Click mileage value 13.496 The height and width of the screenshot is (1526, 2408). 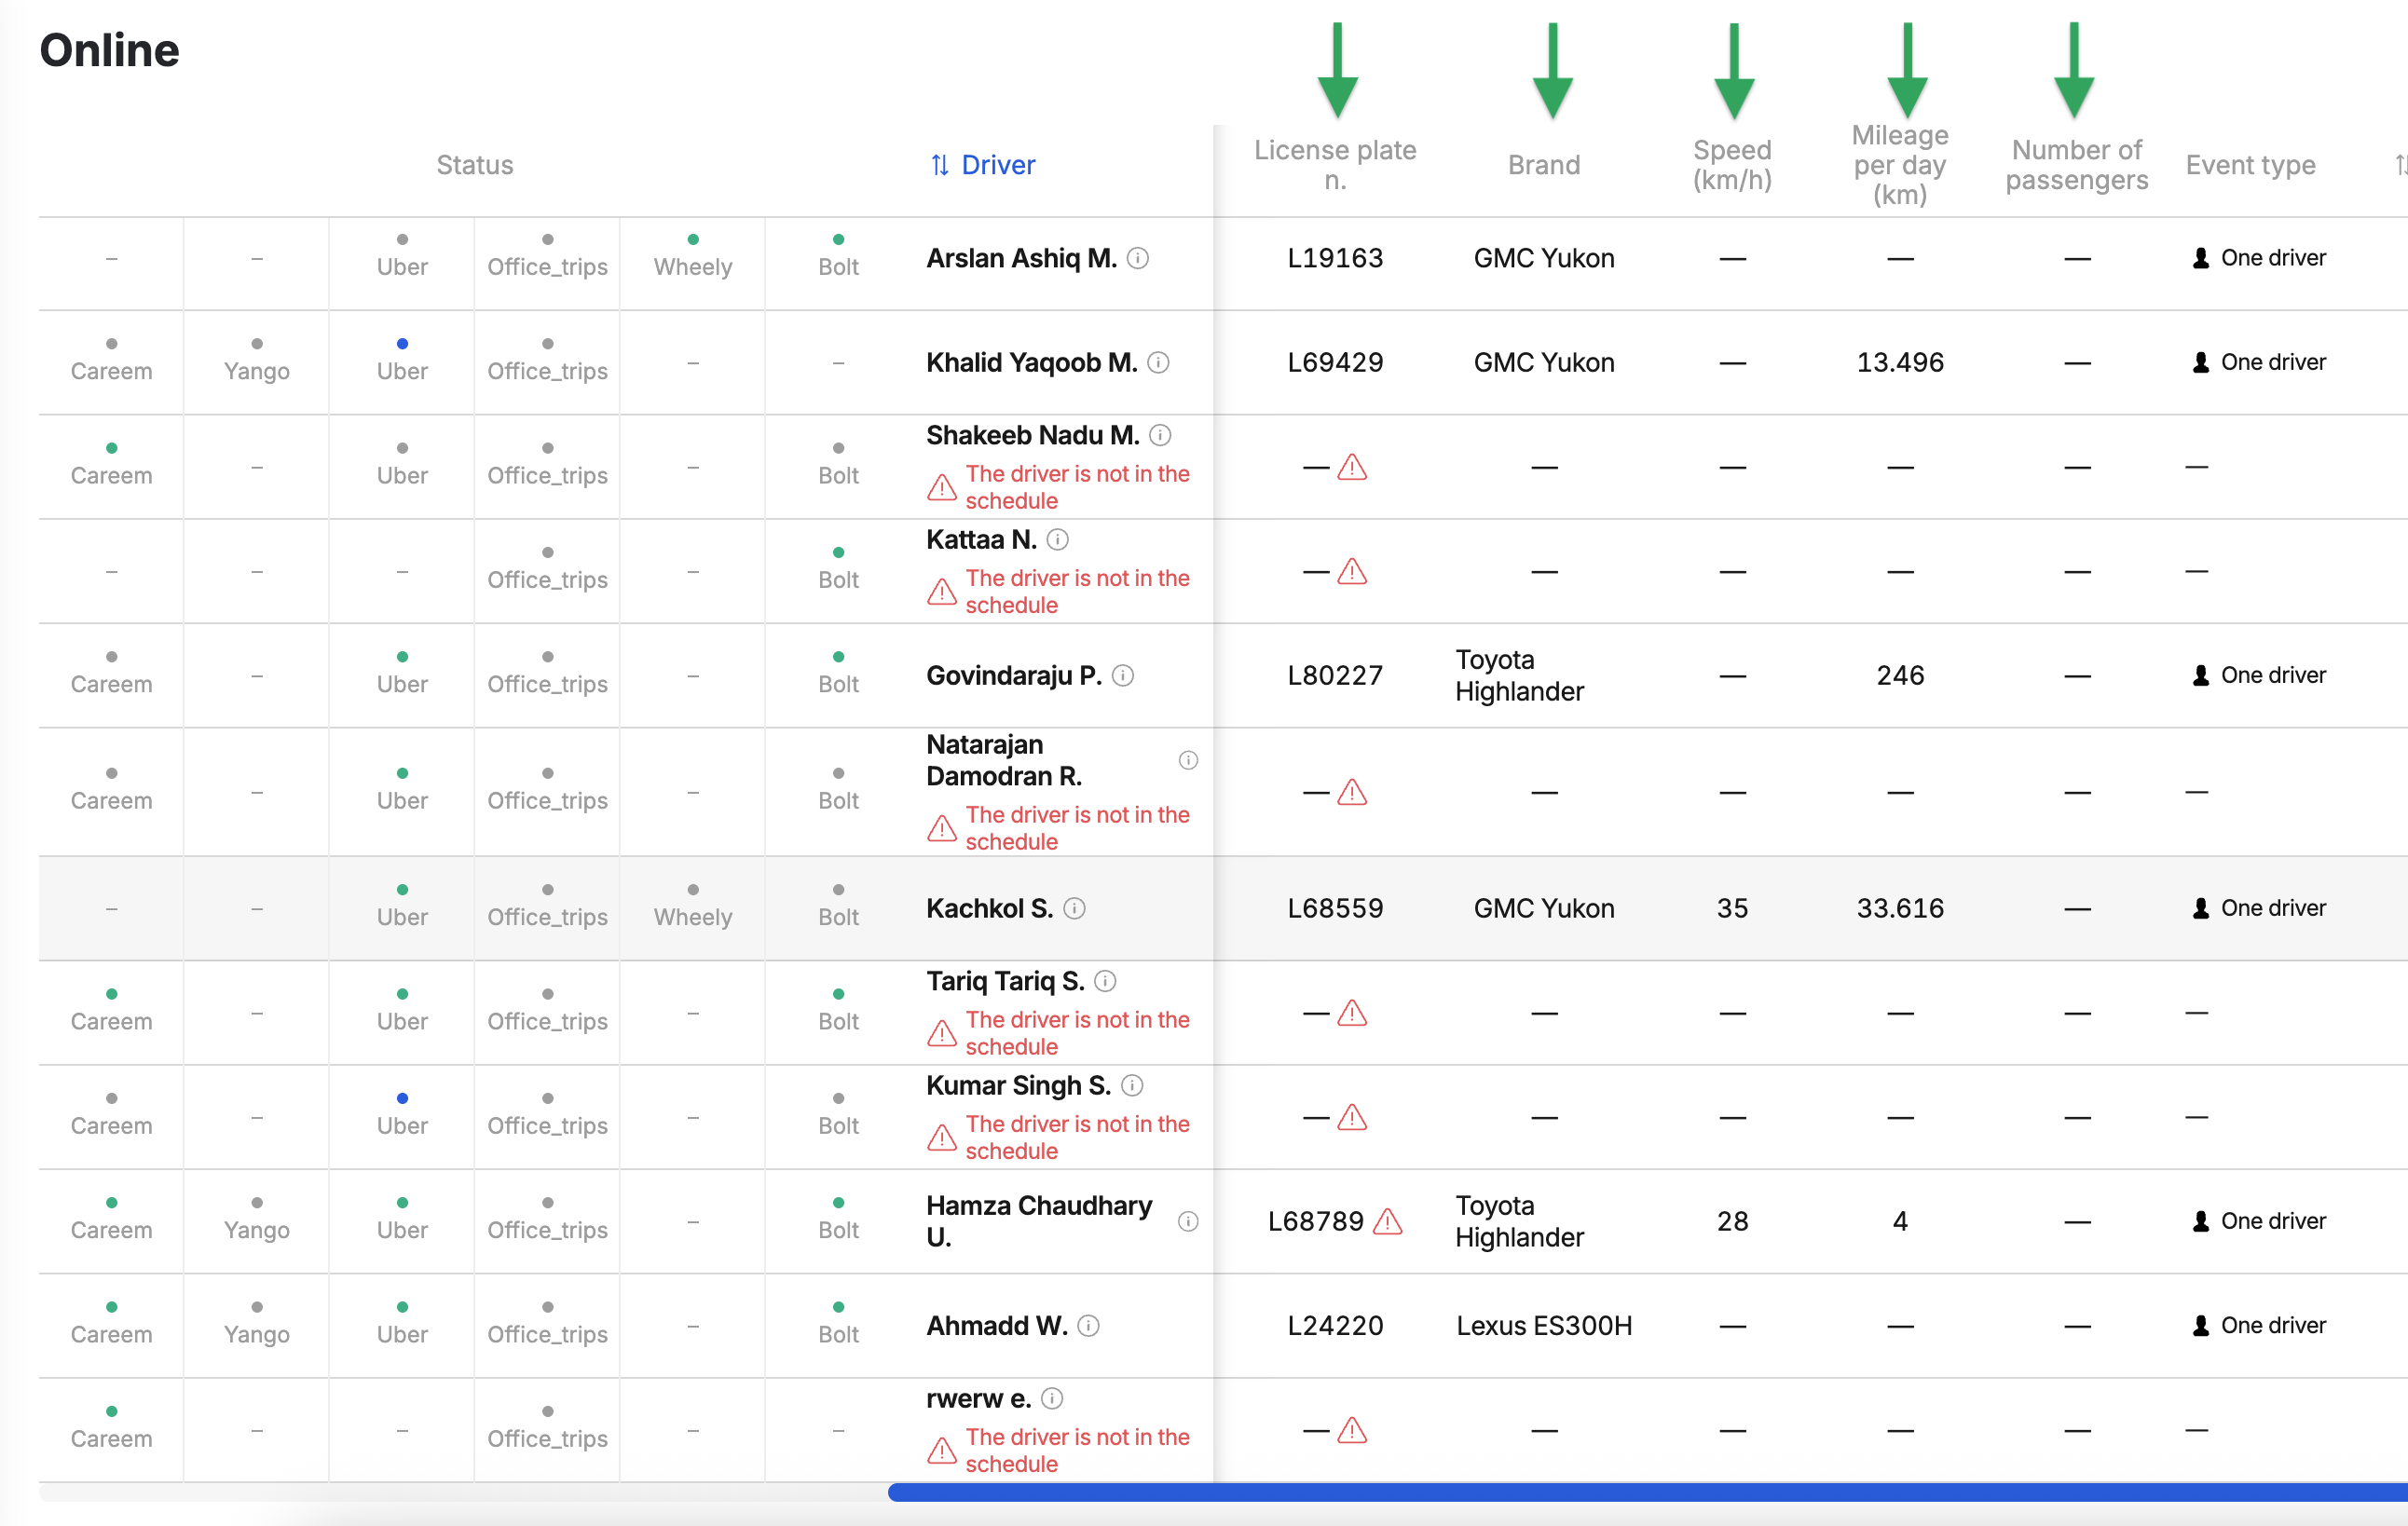(1900, 362)
